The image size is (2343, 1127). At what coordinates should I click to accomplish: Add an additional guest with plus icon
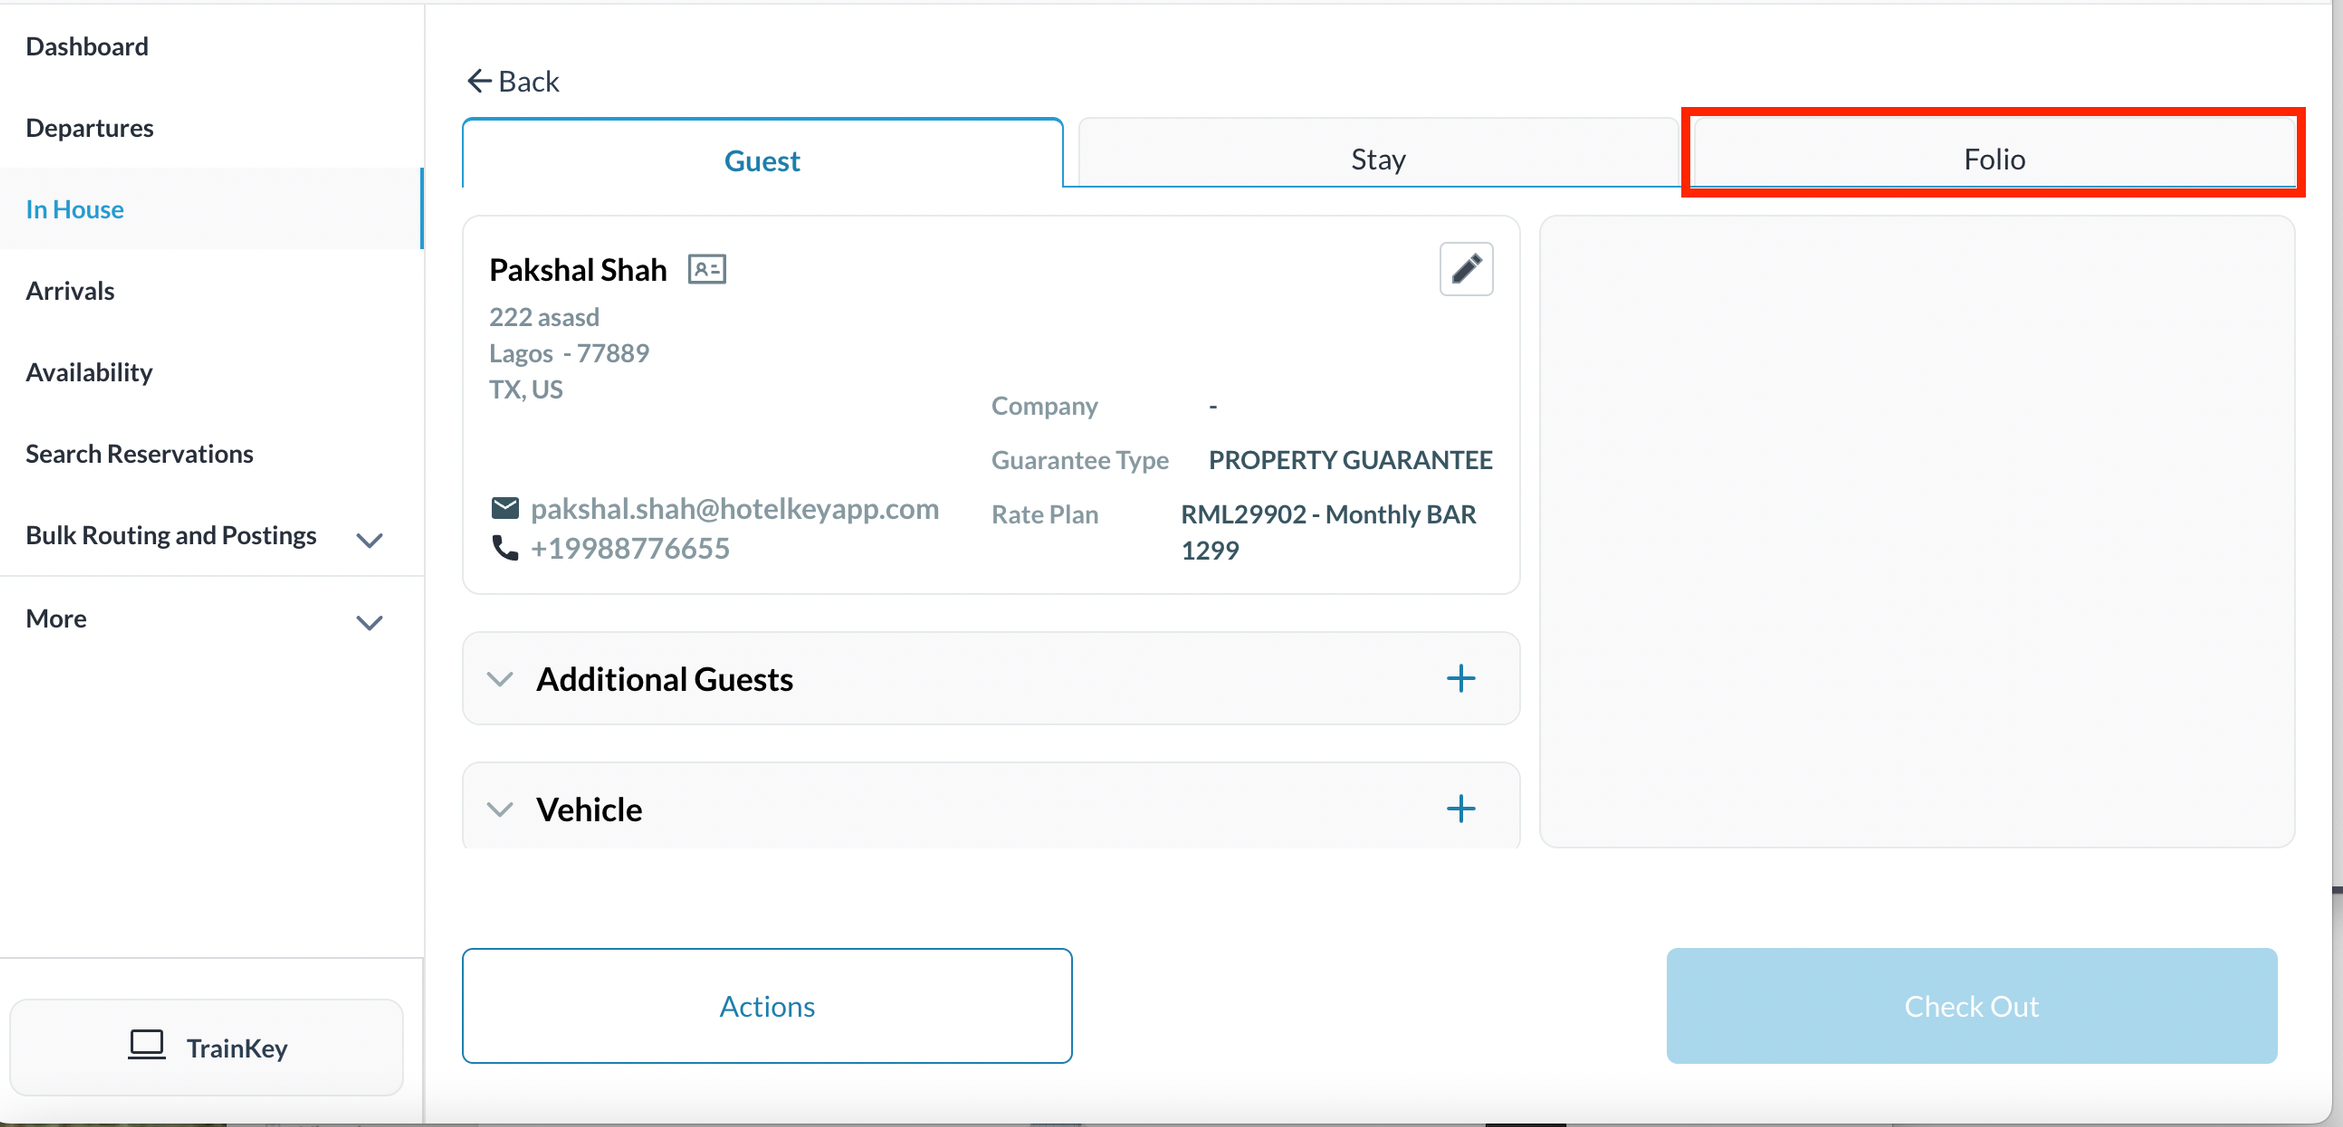point(1460,679)
